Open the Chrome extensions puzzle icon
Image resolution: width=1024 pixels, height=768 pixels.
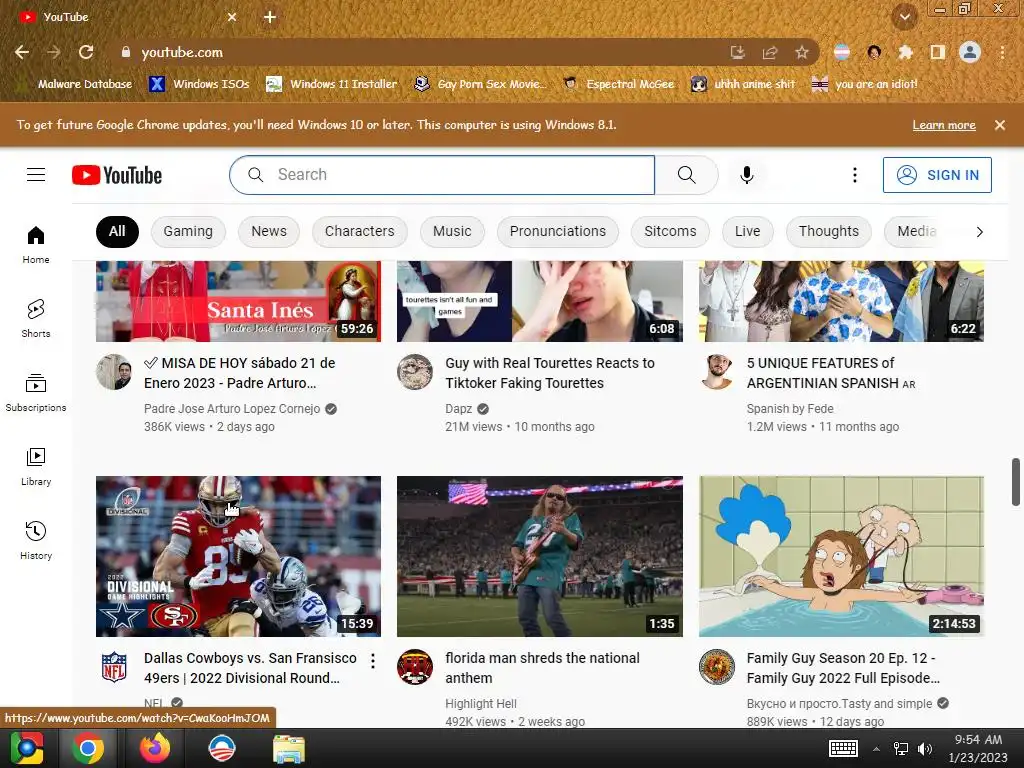[x=905, y=52]
